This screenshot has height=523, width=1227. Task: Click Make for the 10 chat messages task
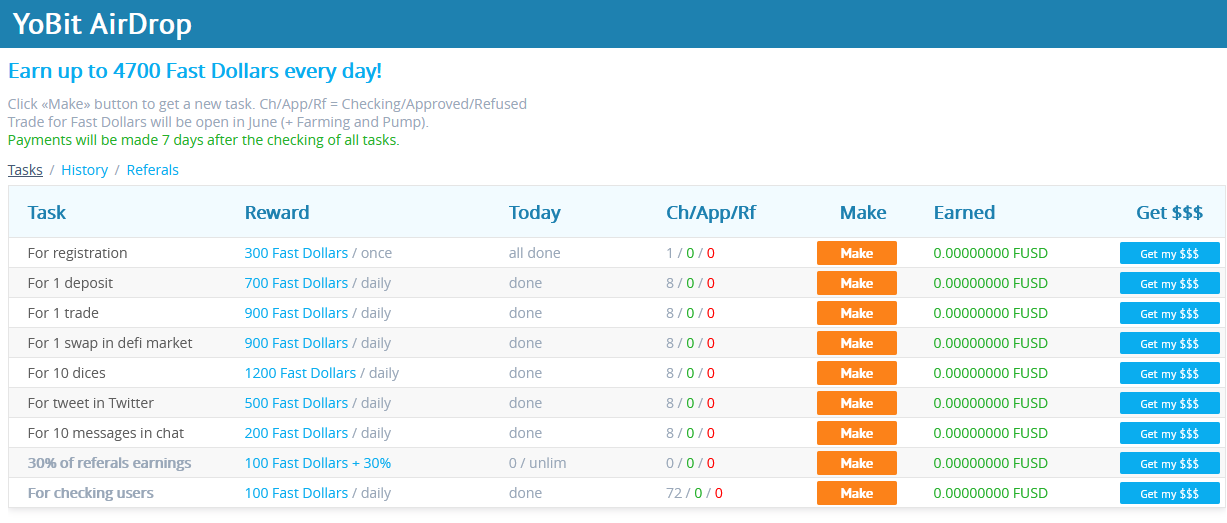point(857,433)
